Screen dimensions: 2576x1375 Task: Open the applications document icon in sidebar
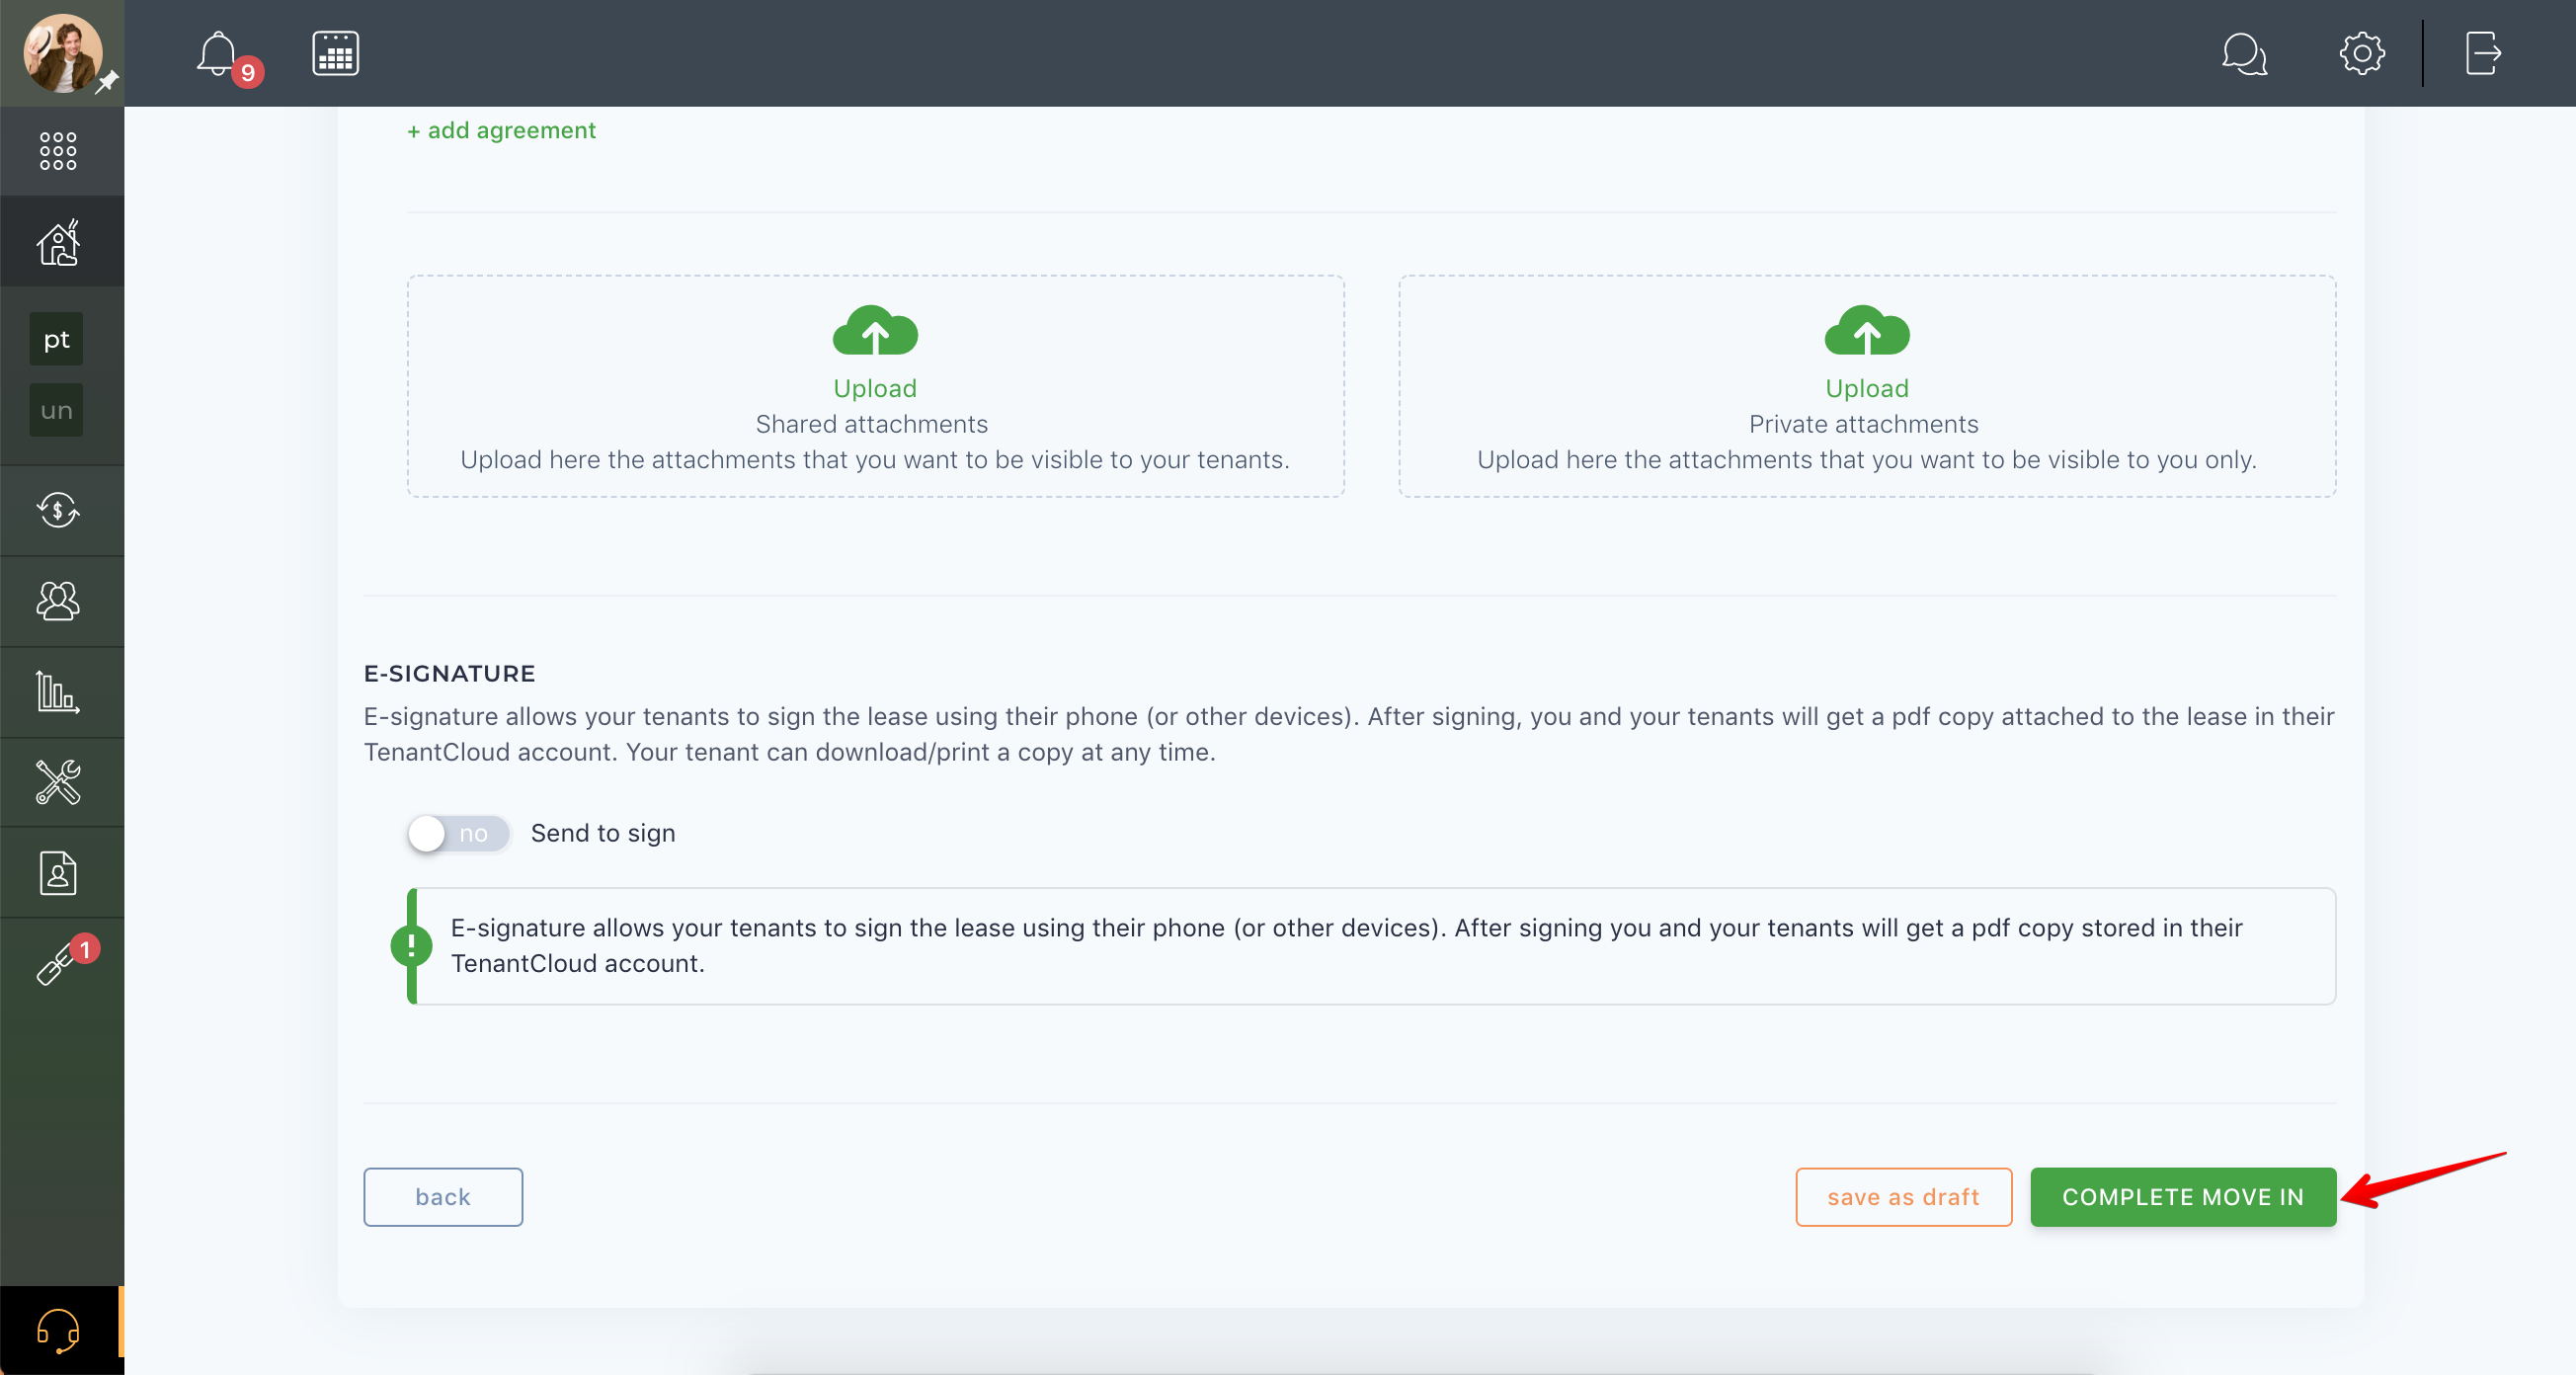[58, 873]
